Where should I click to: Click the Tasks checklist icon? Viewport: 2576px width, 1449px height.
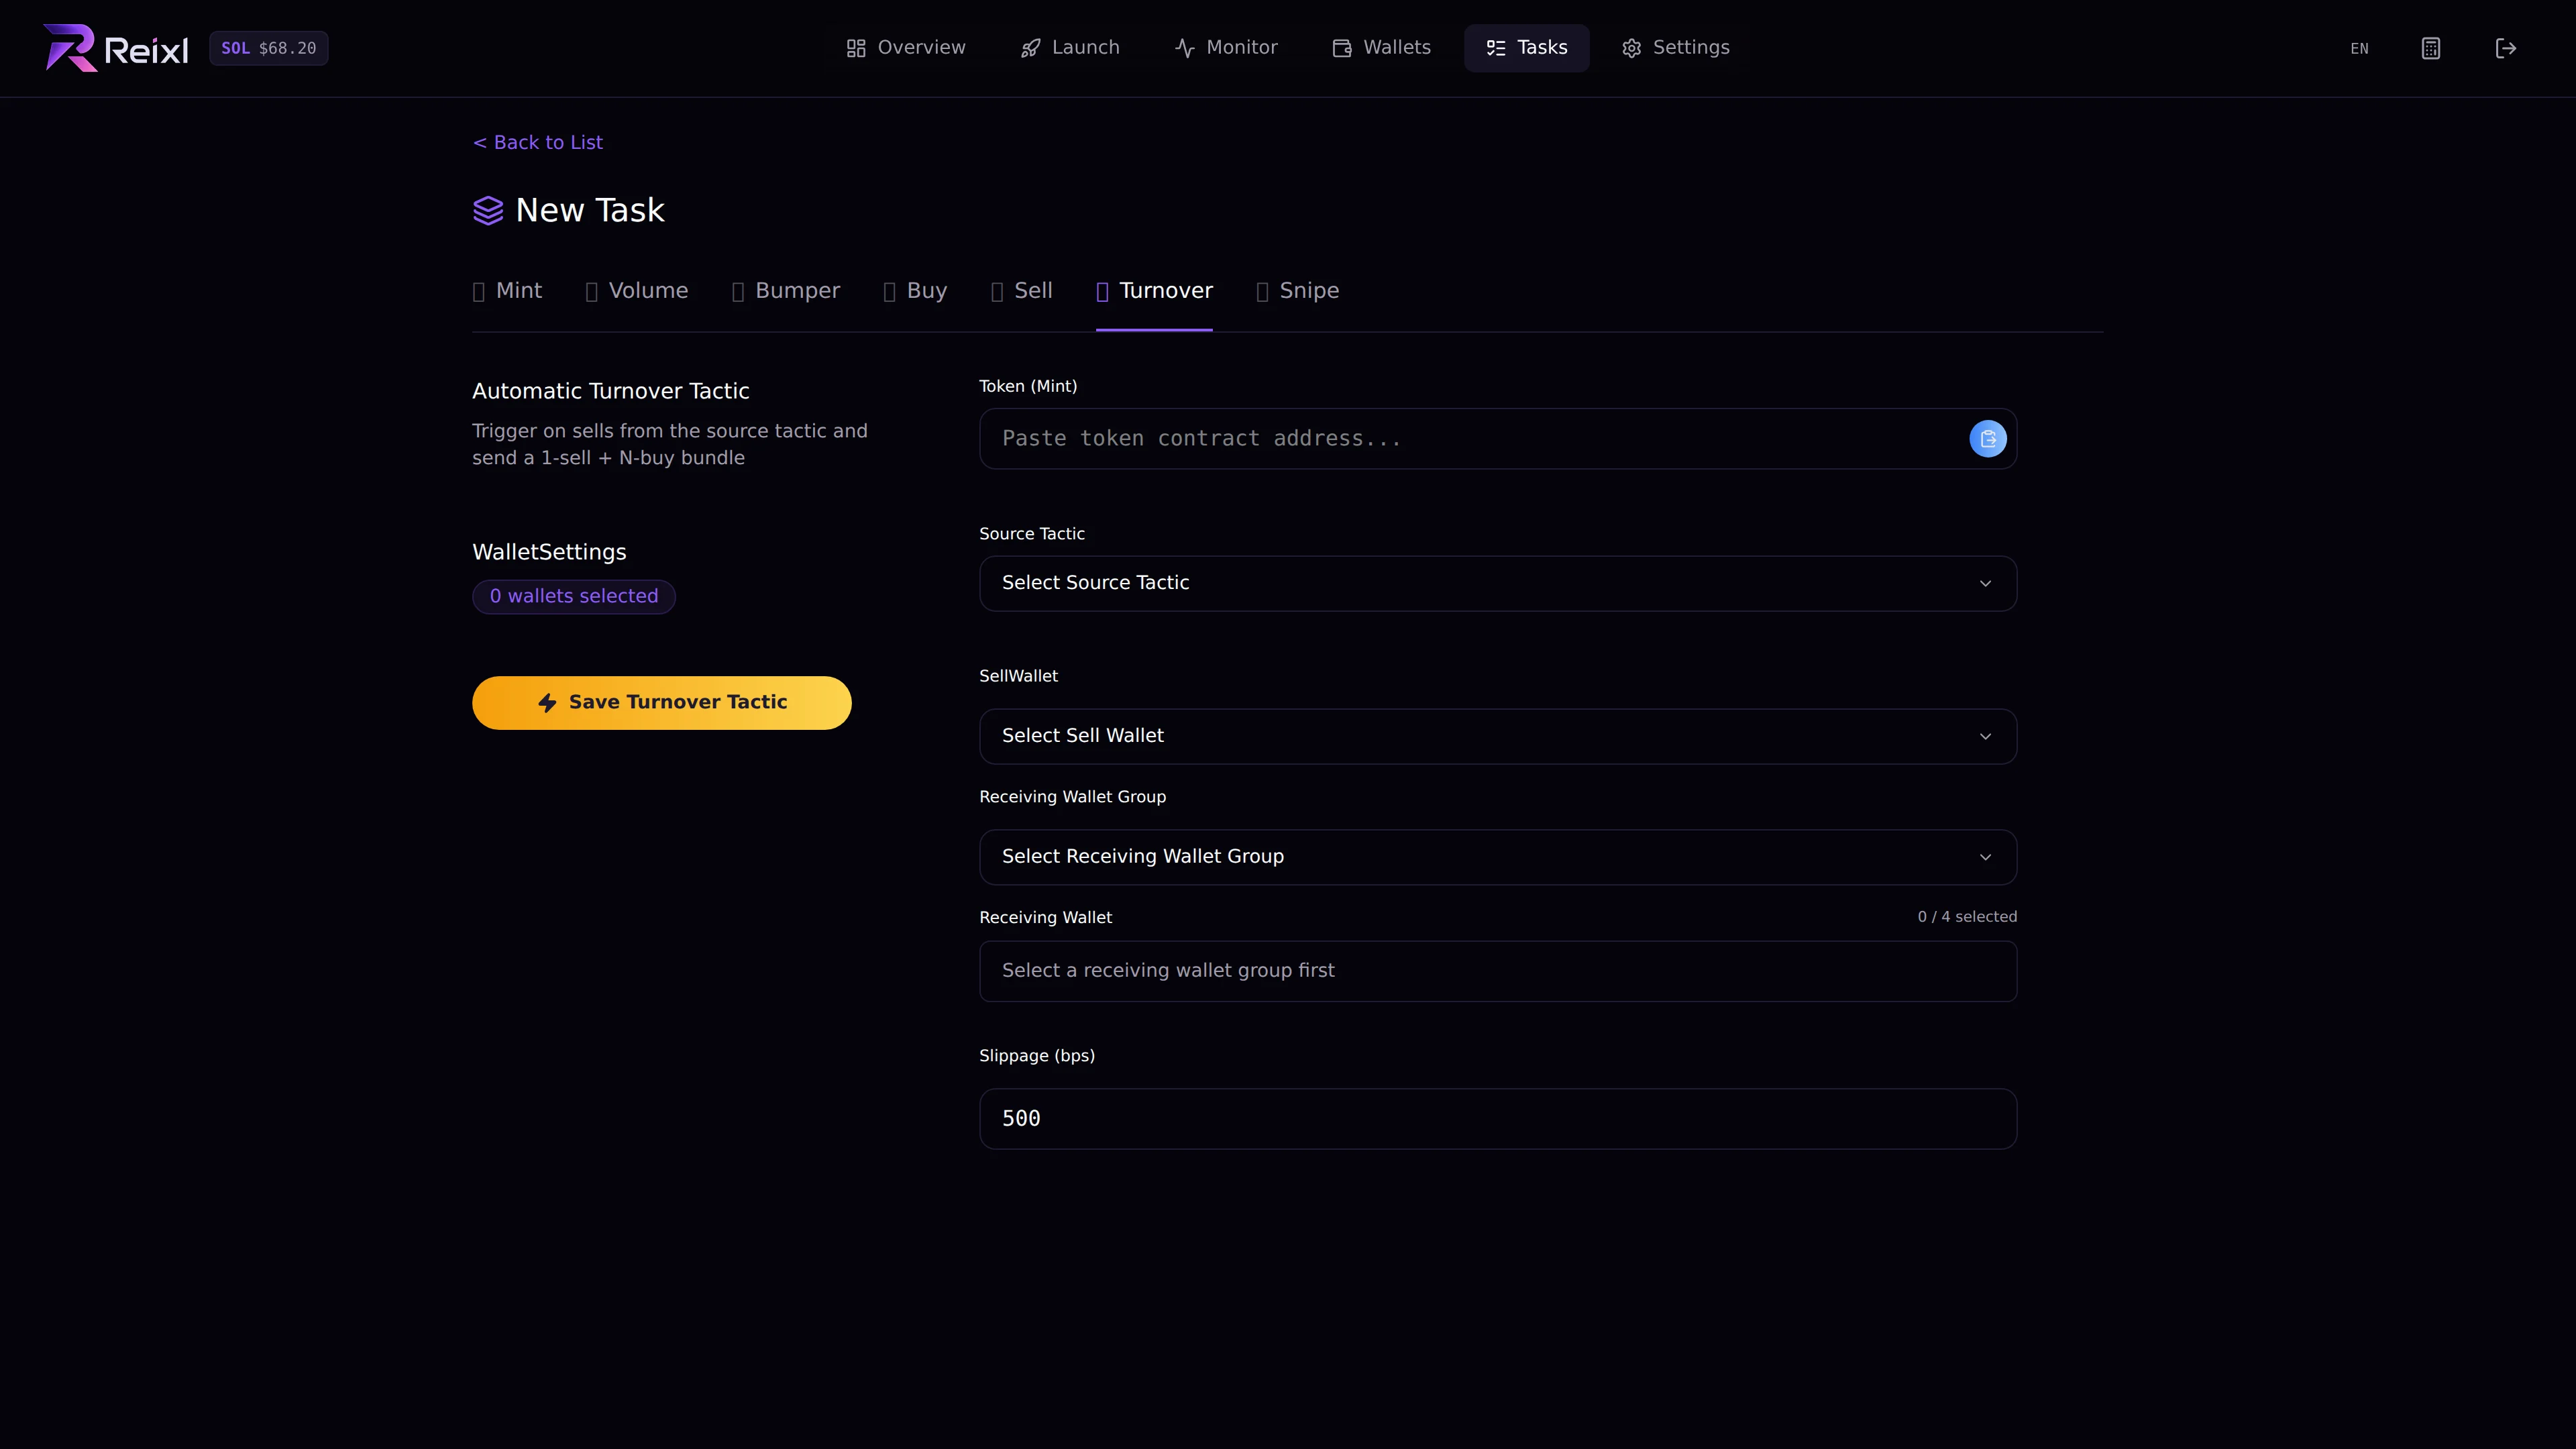point(1496,48)
